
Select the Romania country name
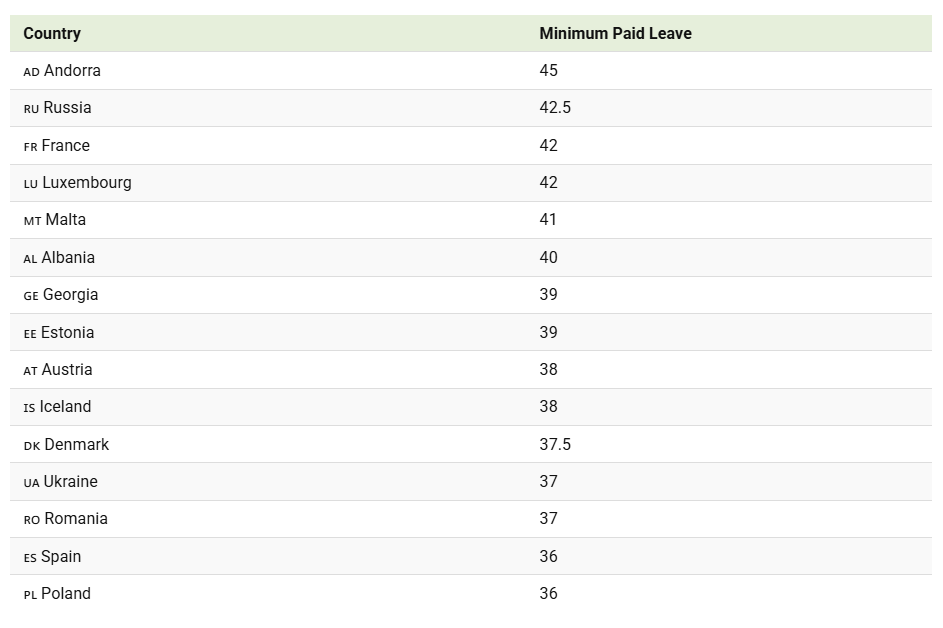[76, 519]
